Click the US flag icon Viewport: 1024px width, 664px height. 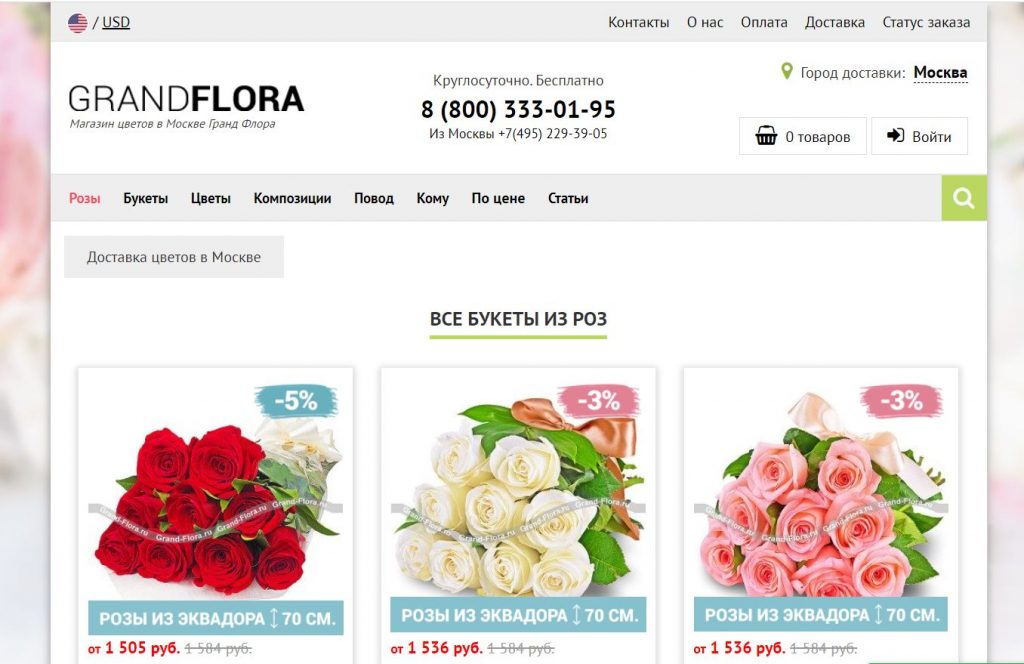(x=78, y=23)
